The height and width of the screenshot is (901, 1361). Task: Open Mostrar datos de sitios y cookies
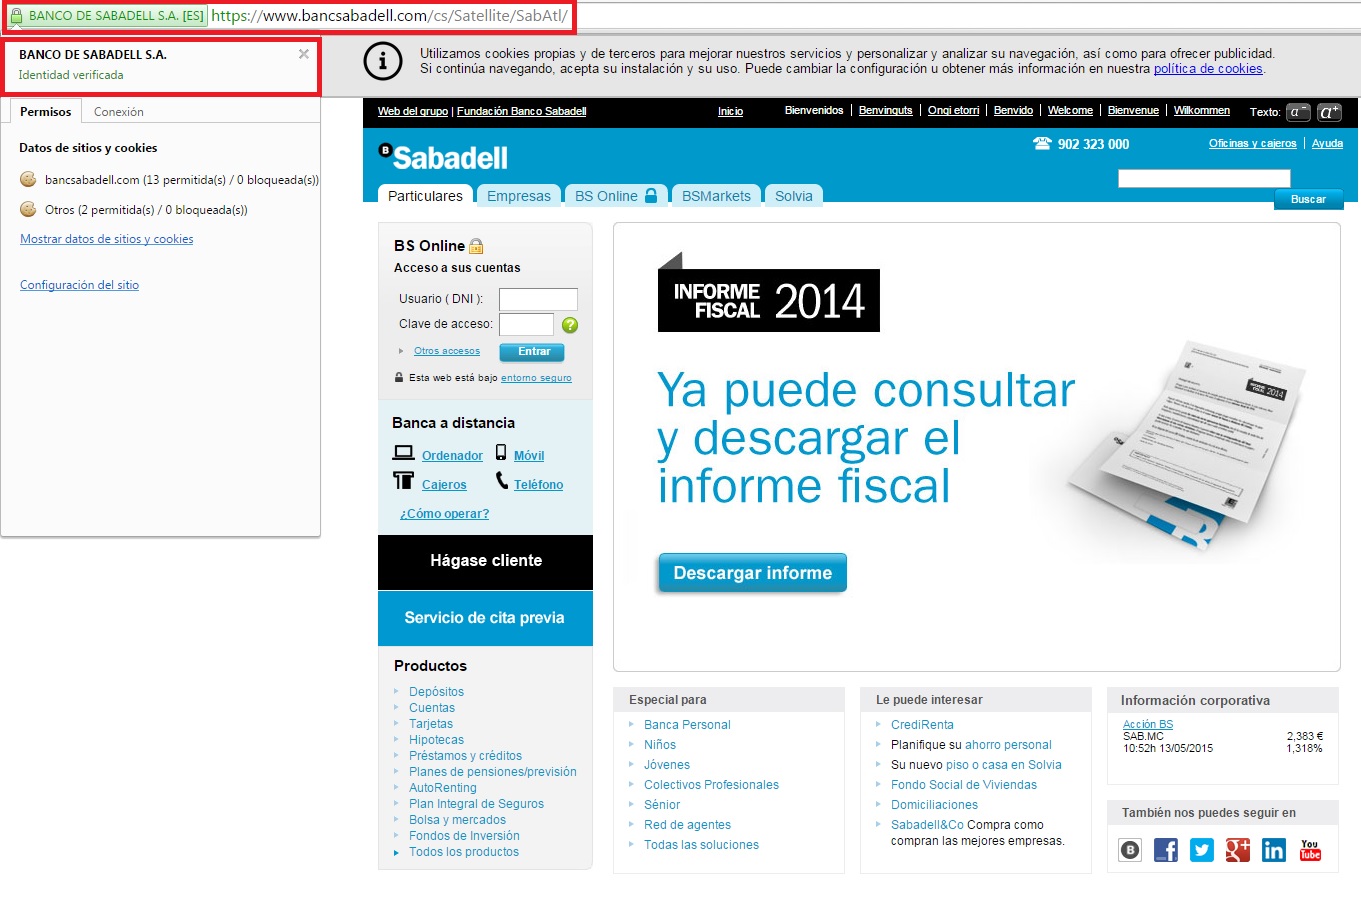click(107, 239)
